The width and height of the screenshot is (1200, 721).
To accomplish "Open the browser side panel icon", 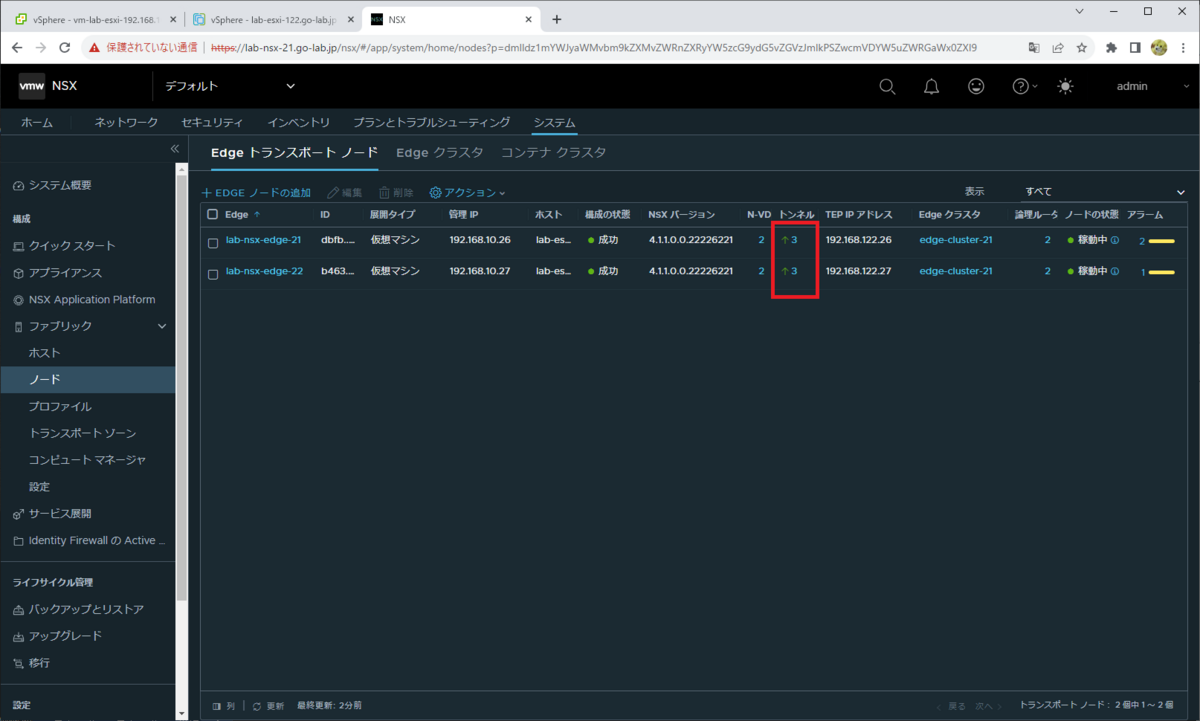I will click(1135, 47).
